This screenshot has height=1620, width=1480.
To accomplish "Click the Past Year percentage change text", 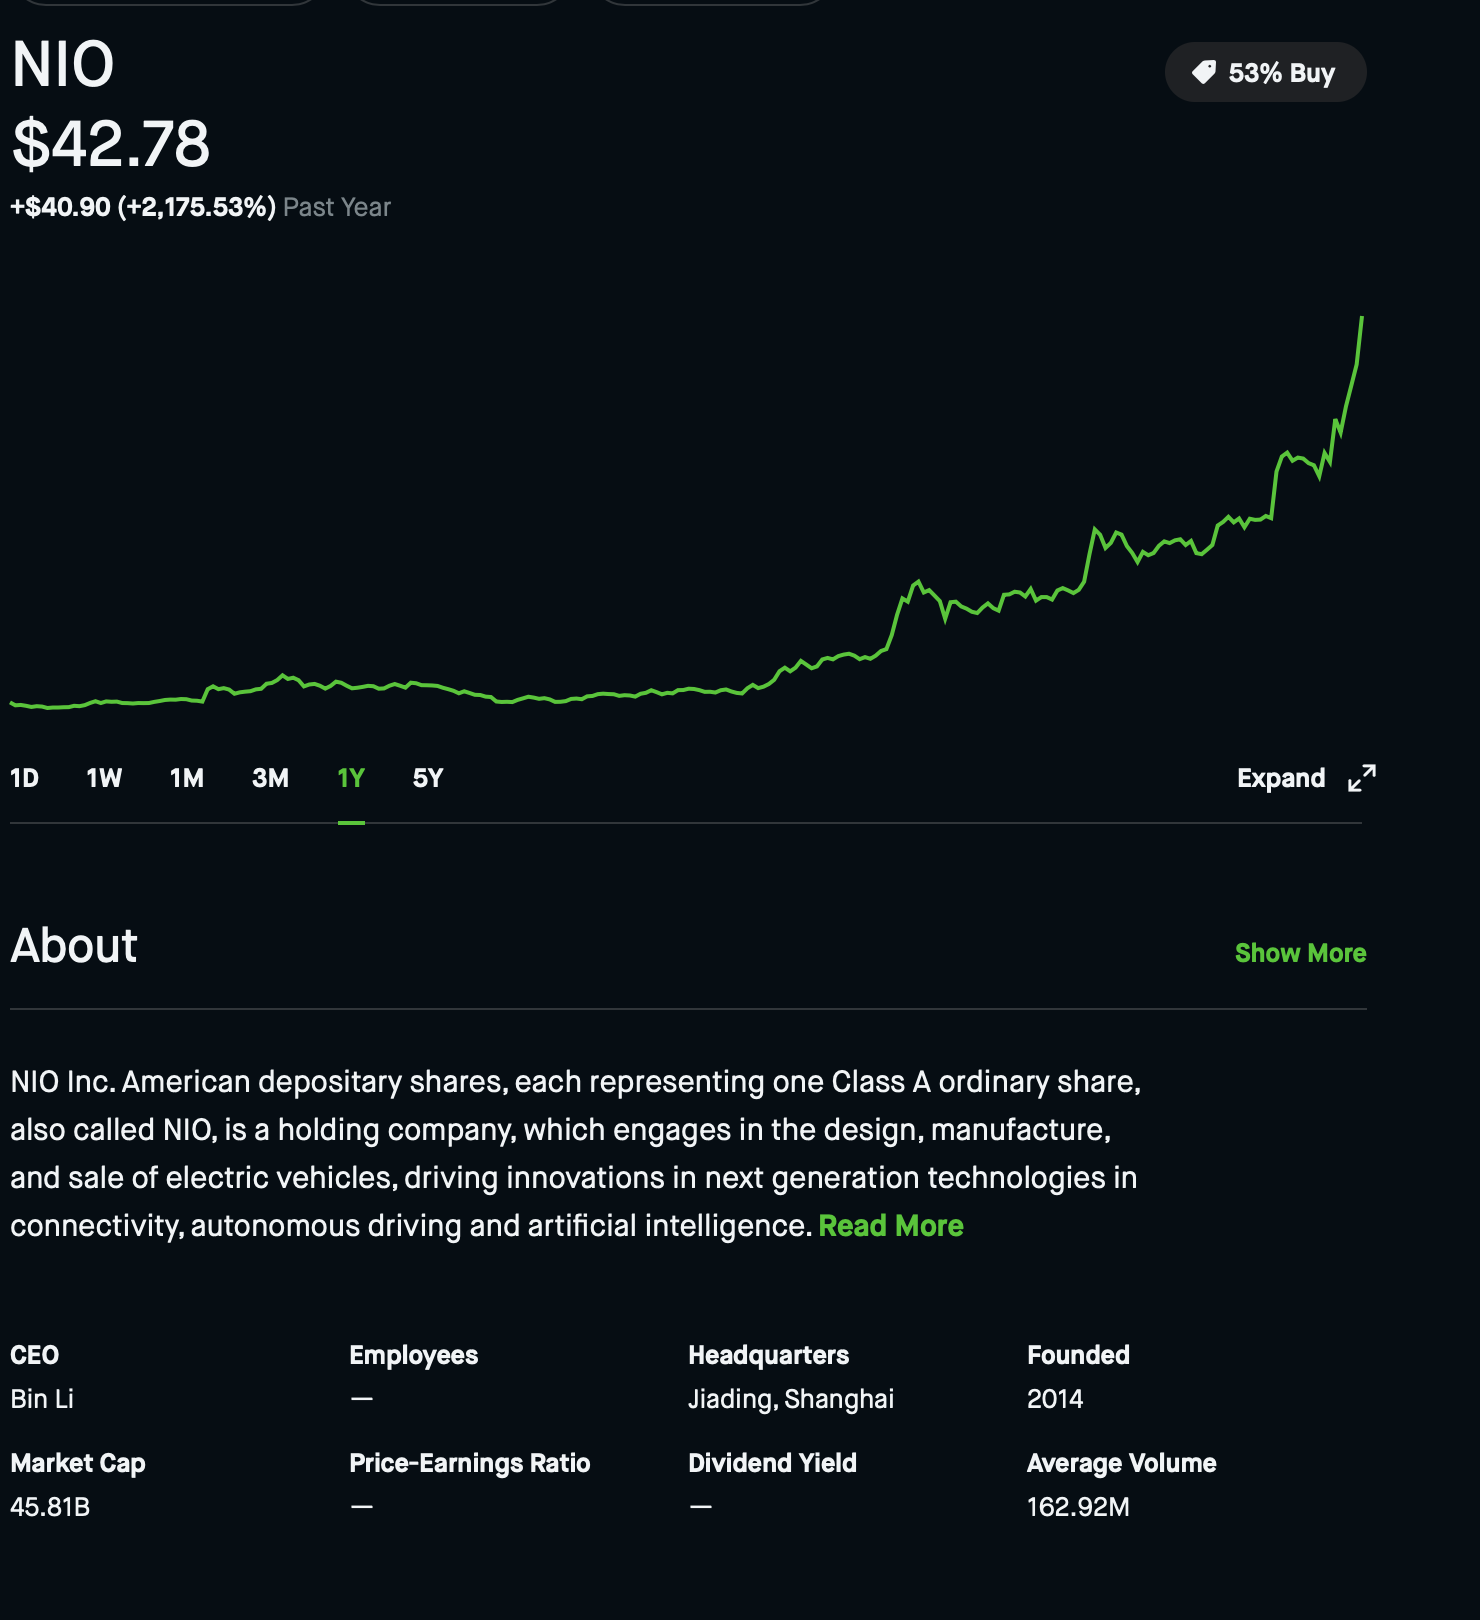I will (x=200, y=207).
